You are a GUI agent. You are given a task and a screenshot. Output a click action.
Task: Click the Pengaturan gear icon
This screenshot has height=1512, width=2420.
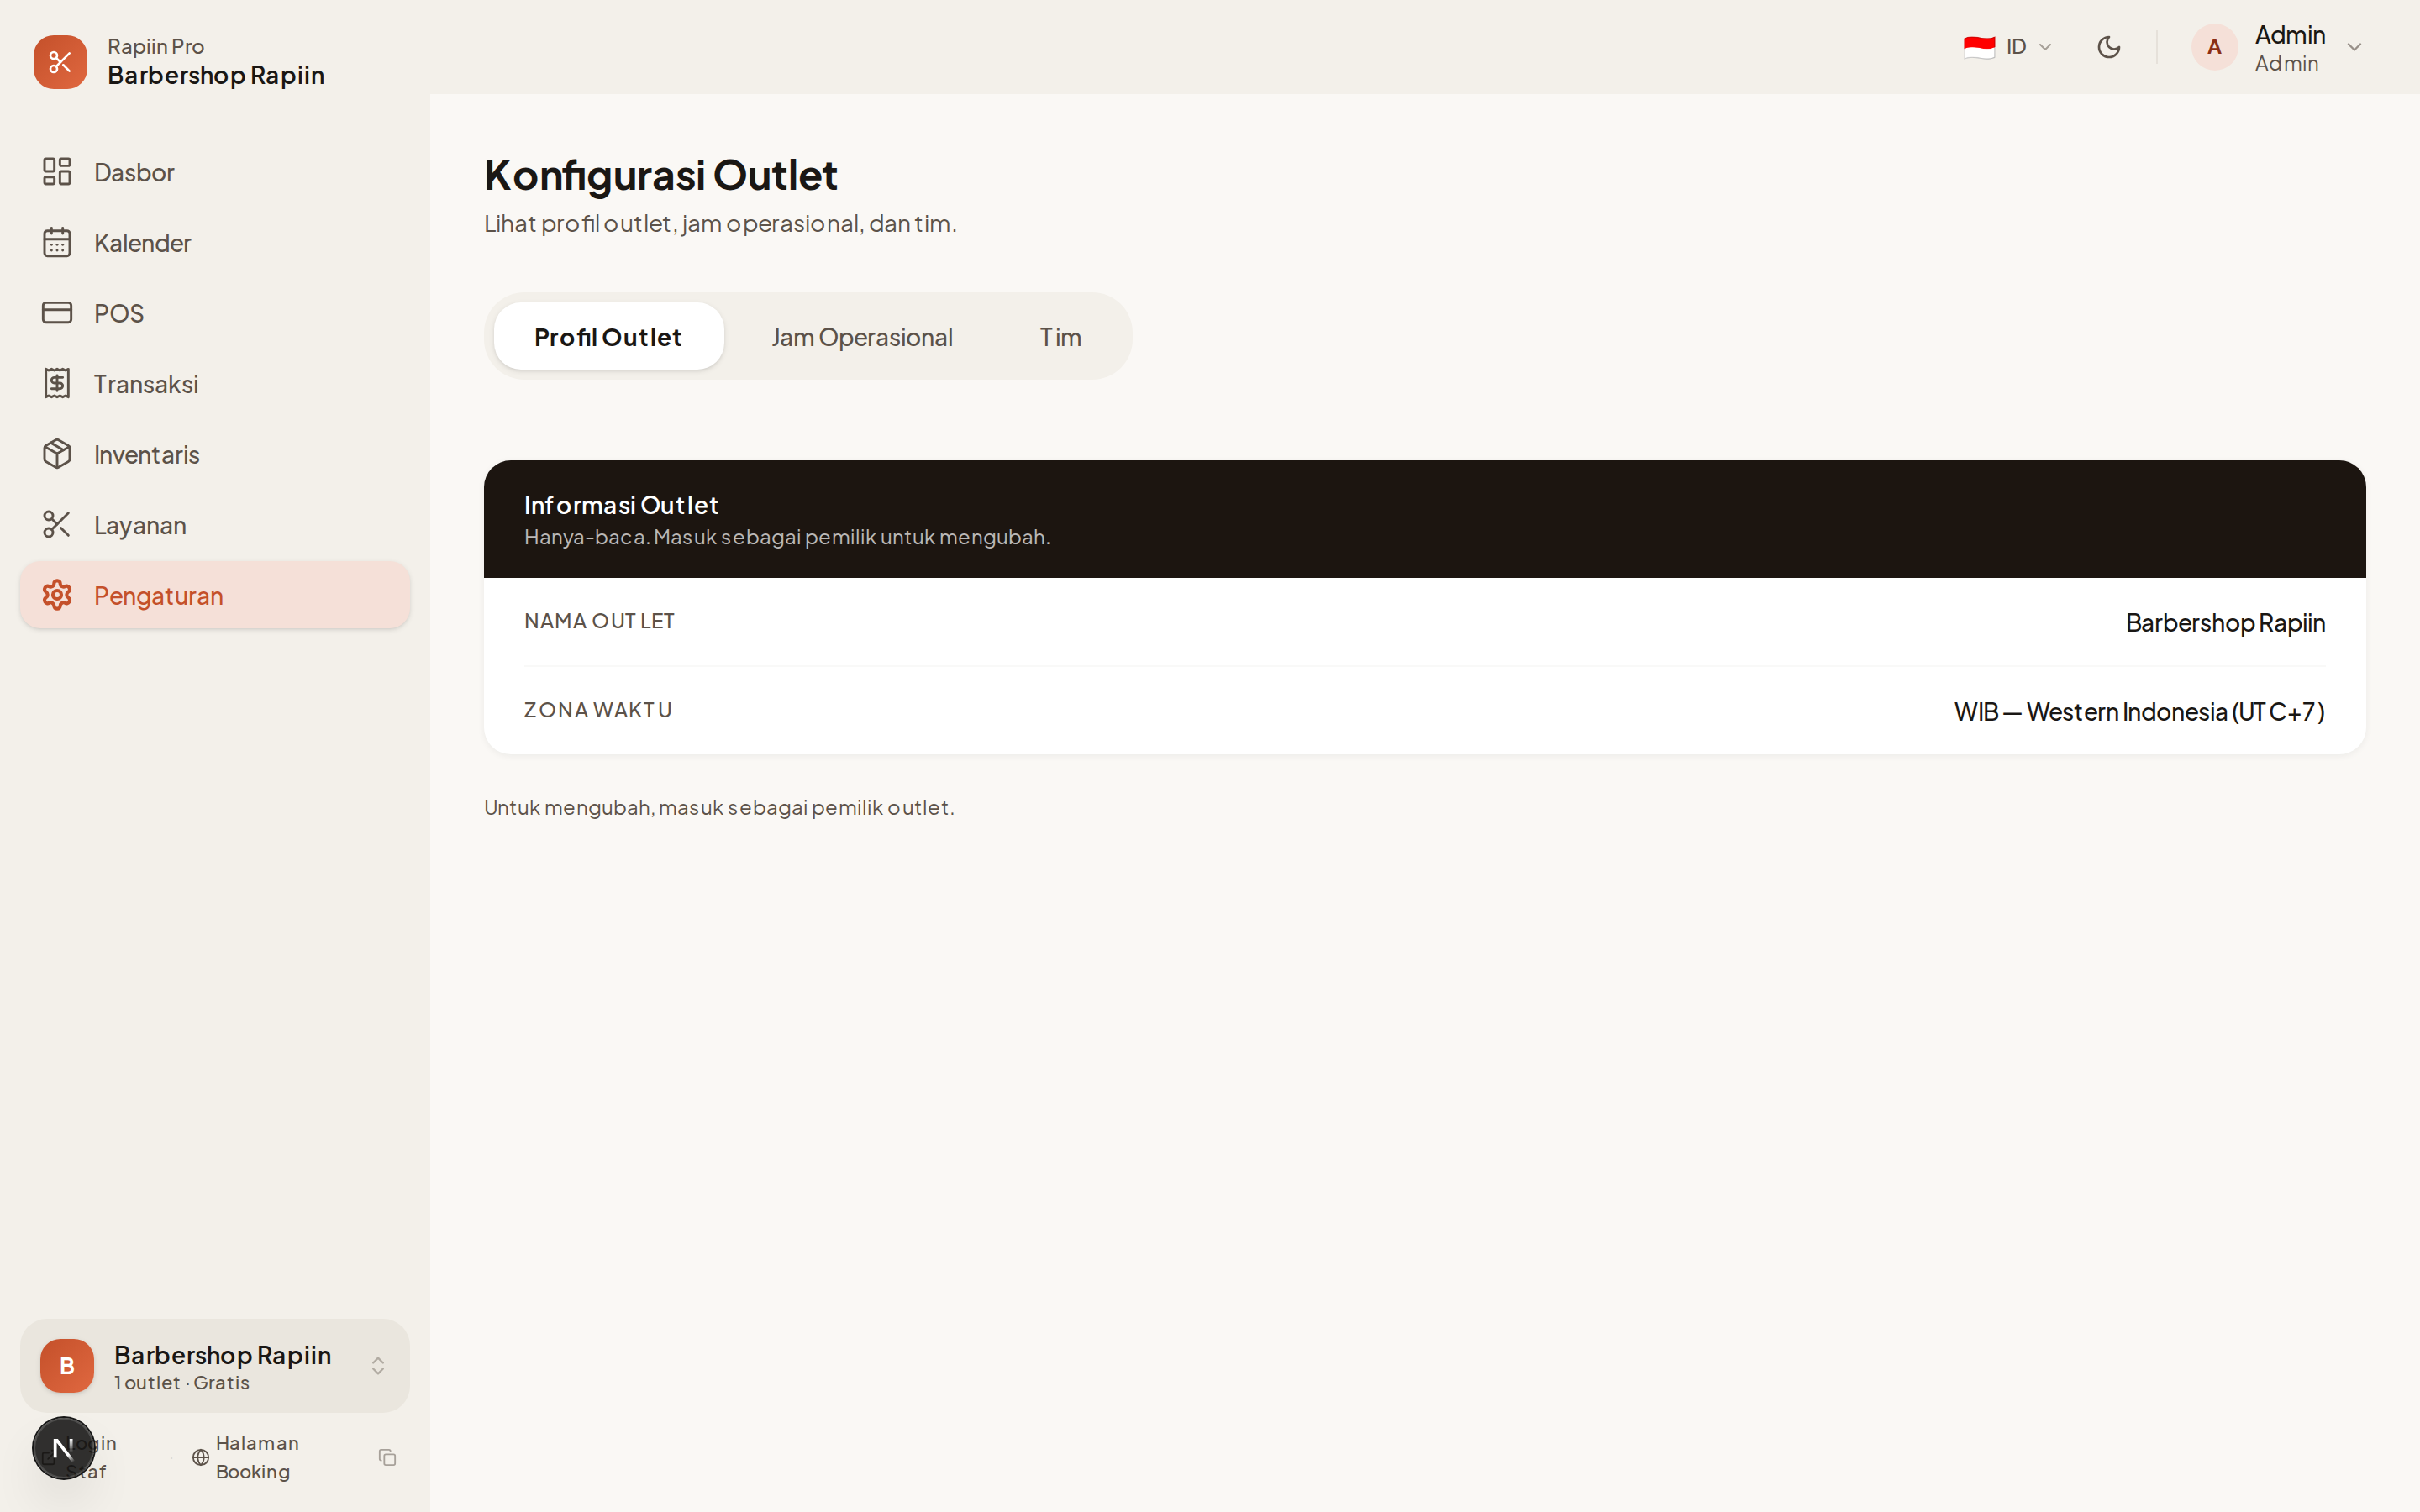57,595
